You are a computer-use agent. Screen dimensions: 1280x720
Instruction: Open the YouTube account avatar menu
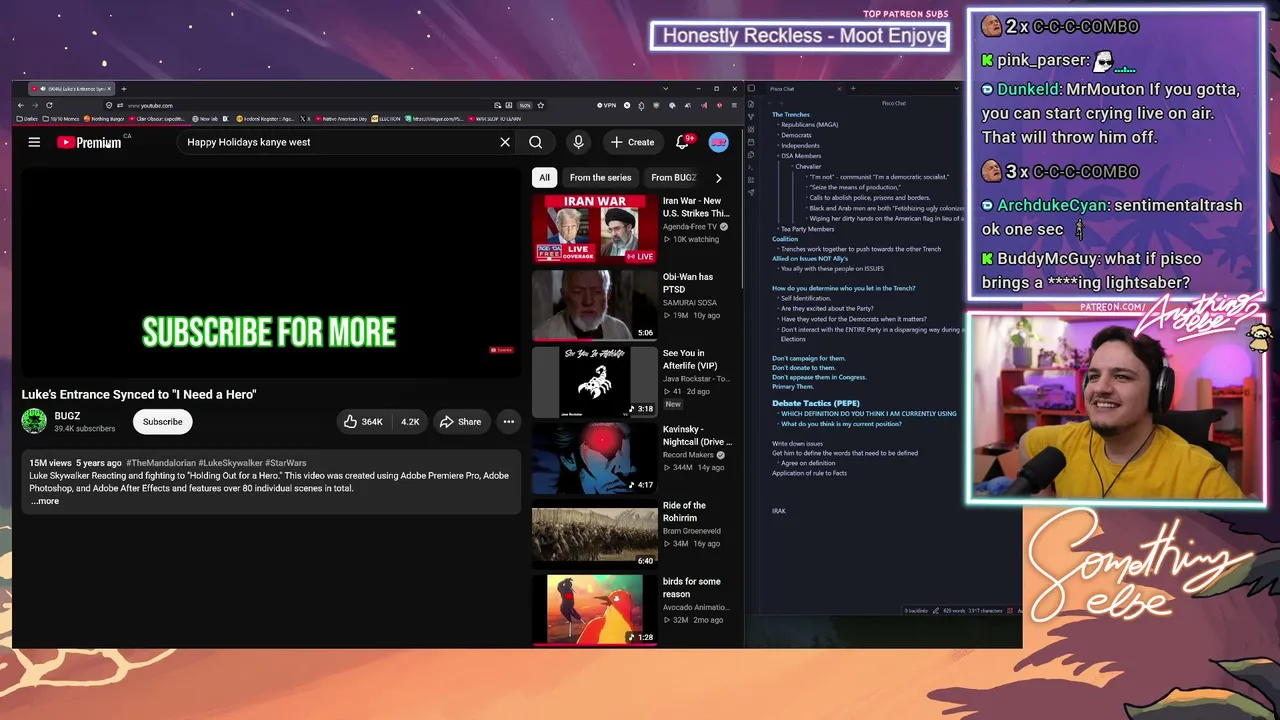point(718,142)
